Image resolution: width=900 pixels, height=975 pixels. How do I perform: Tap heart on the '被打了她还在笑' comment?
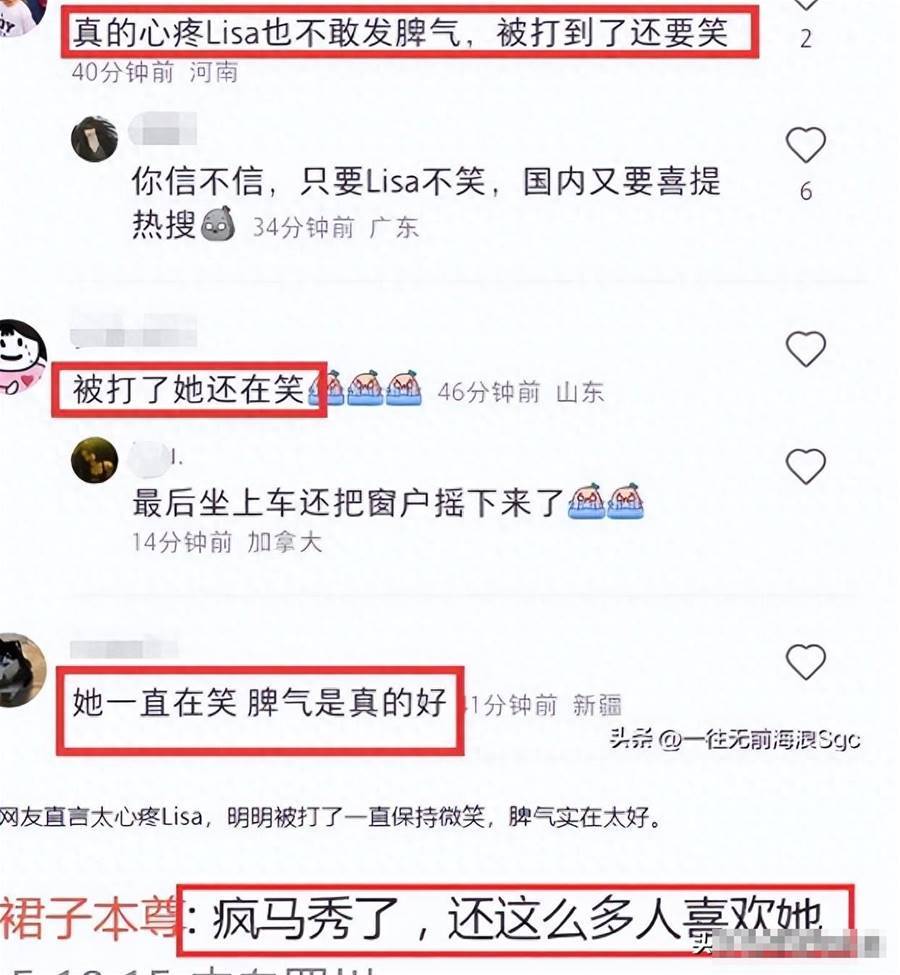point(805,348)
